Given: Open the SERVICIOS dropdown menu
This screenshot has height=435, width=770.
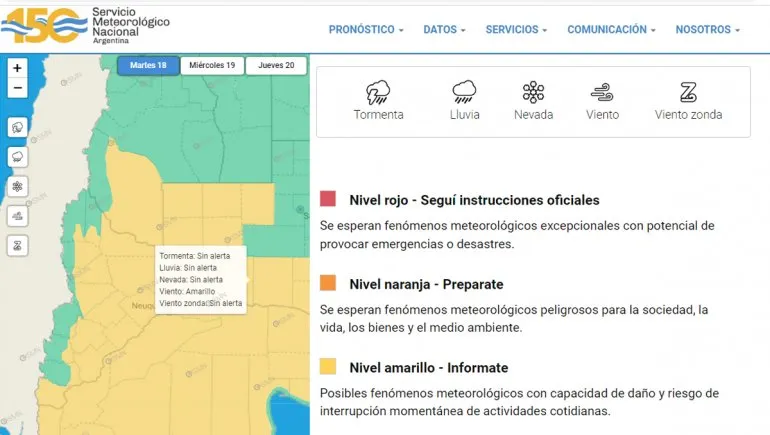Looking at the screenshot, I should point(516,30).
